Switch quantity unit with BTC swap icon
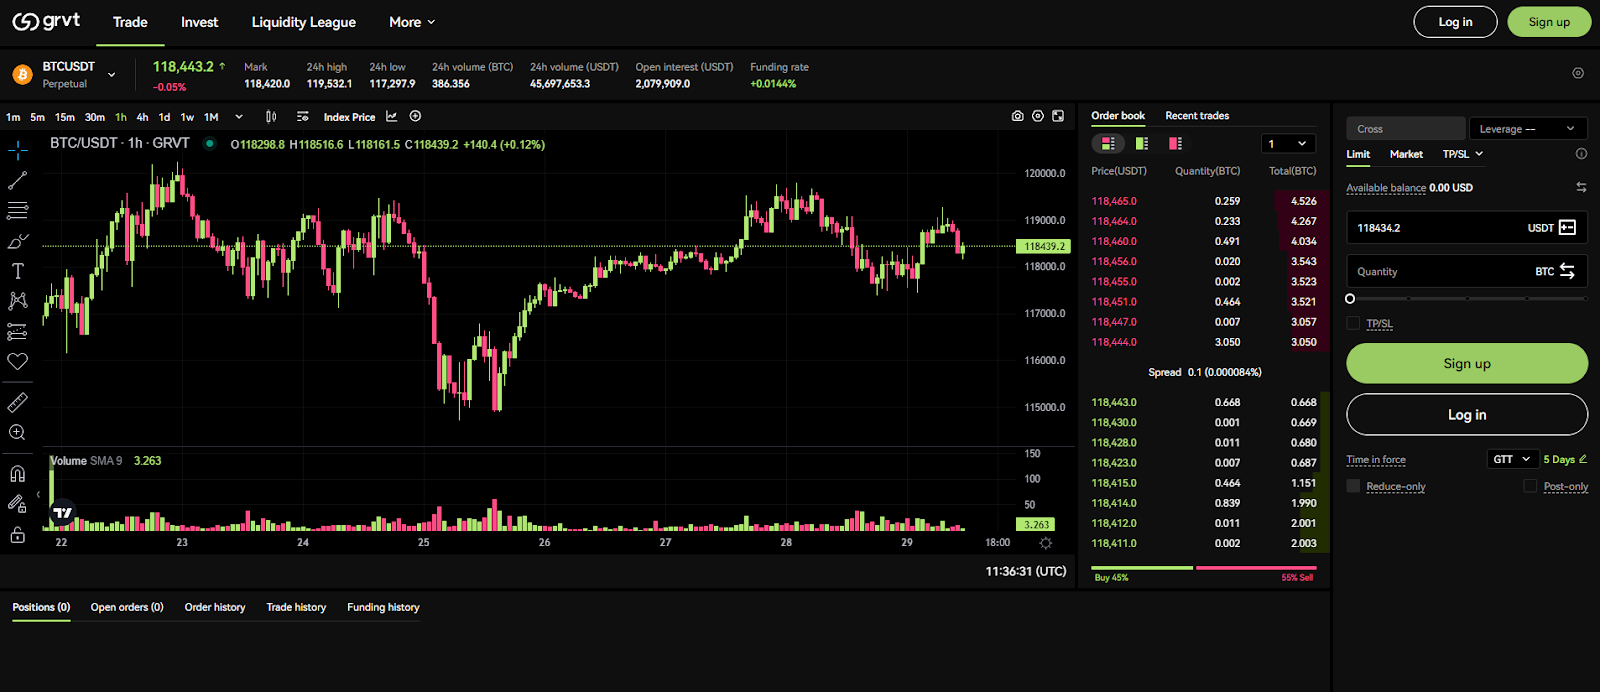1600x692 pixels. click(x=1567, y=271)
